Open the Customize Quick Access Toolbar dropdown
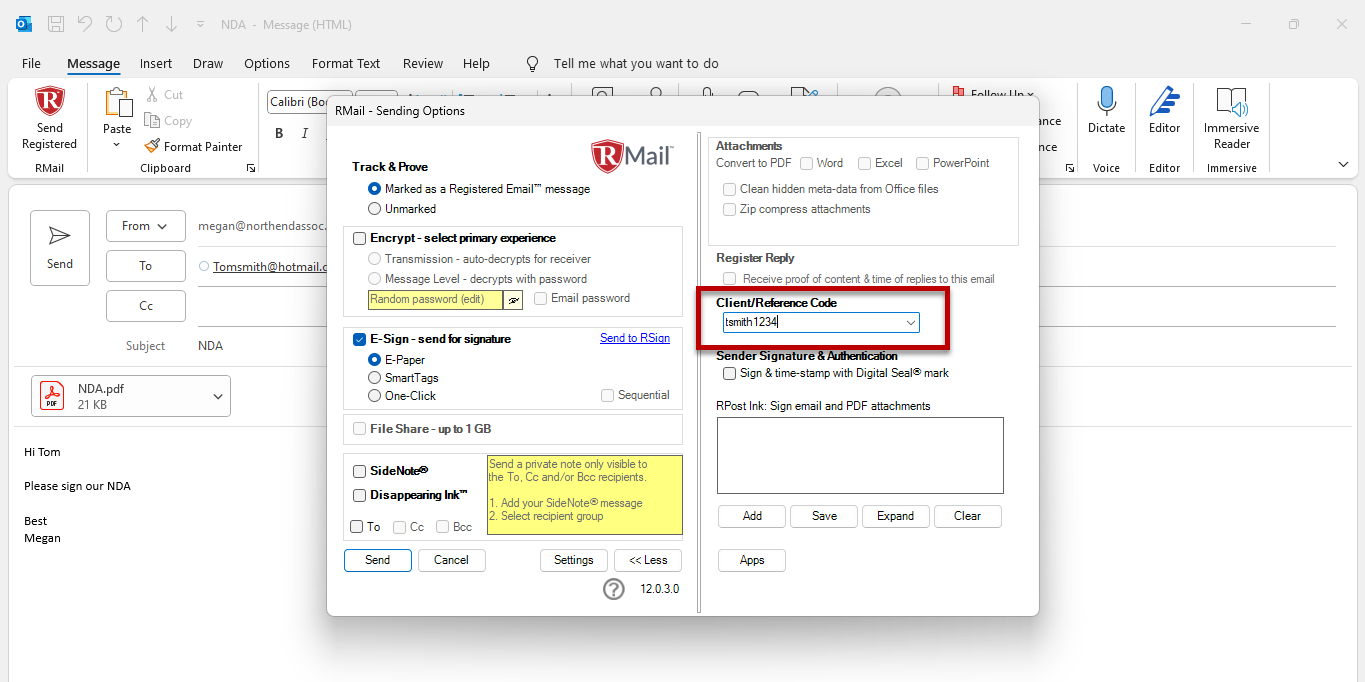The height and width of the screenshot is (682, 1365). 201,24
